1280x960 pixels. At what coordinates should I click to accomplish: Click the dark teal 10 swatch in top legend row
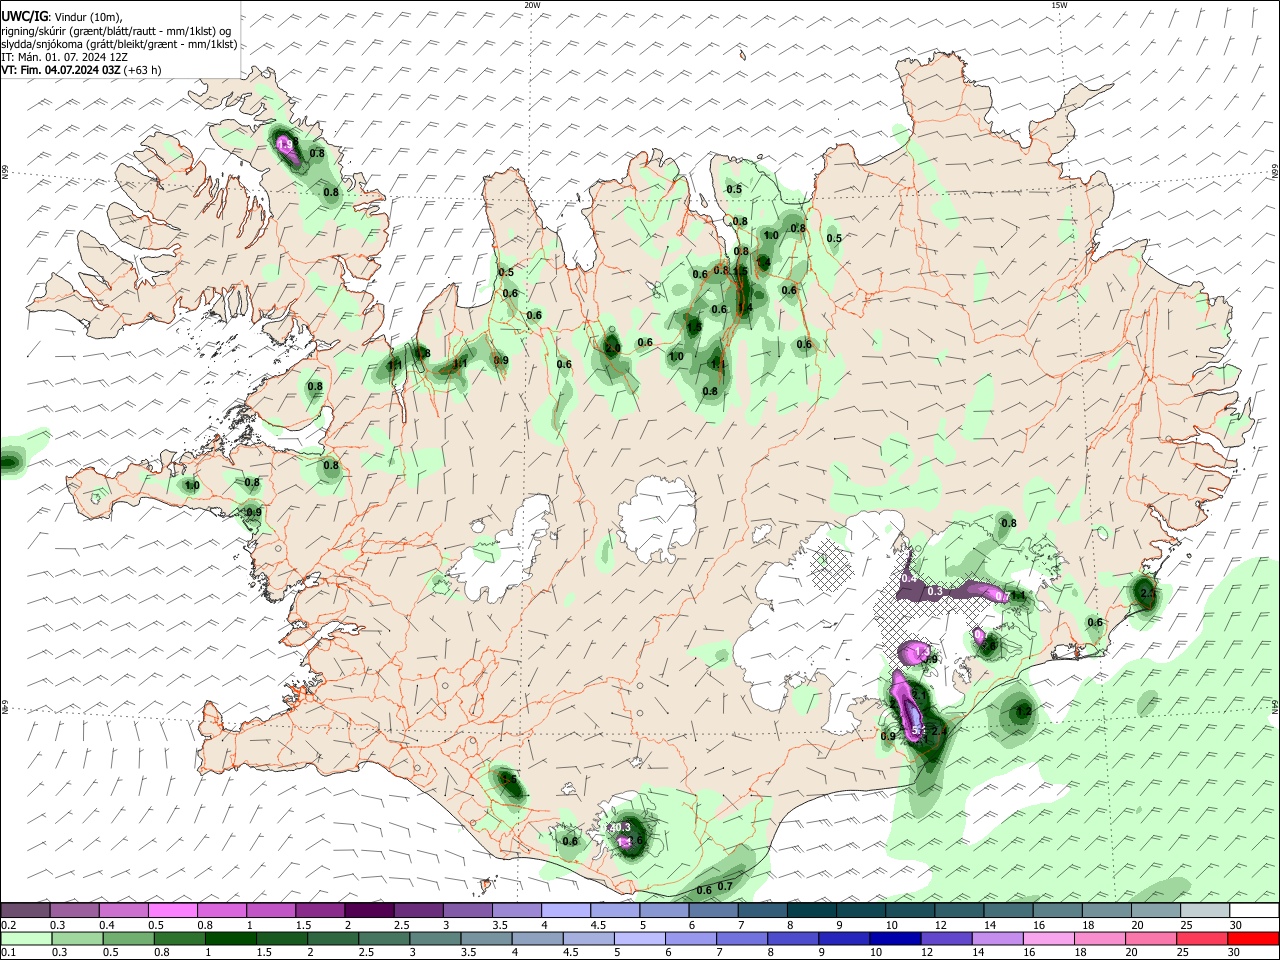[910, 910]
